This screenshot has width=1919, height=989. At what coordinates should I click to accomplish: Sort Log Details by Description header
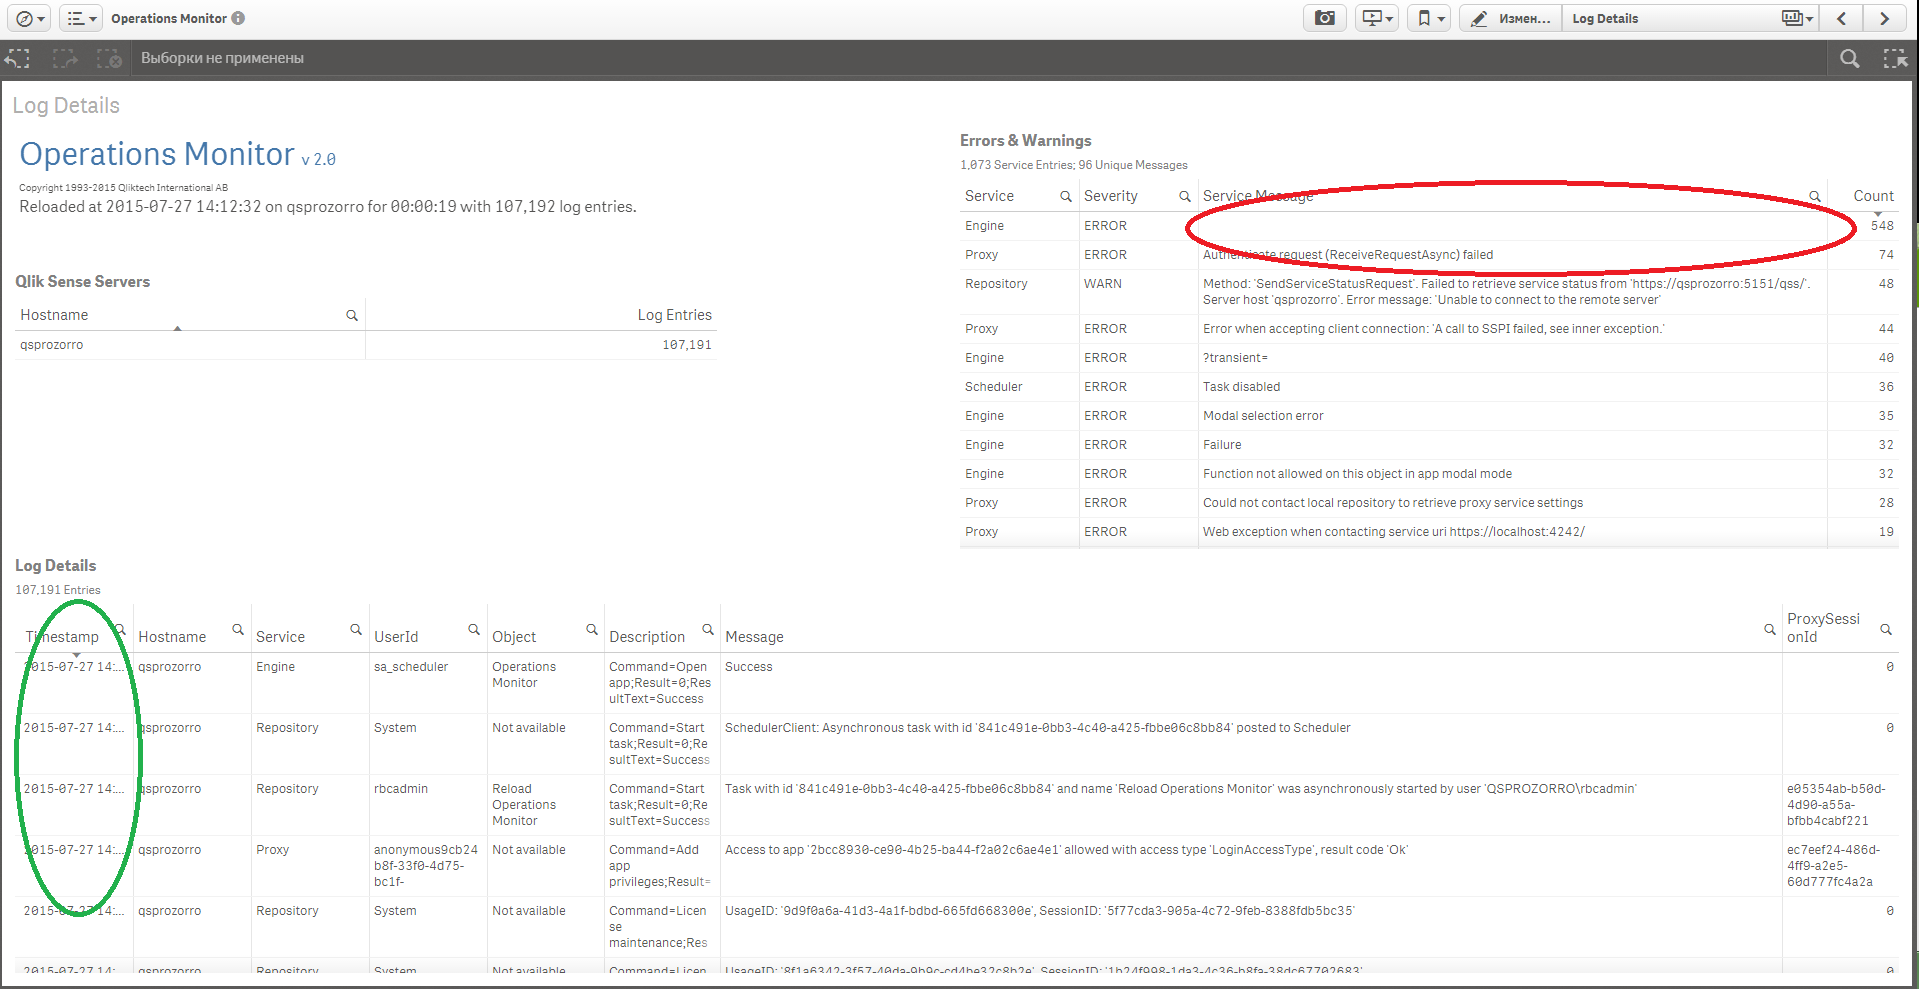click(x=647, y=637)
